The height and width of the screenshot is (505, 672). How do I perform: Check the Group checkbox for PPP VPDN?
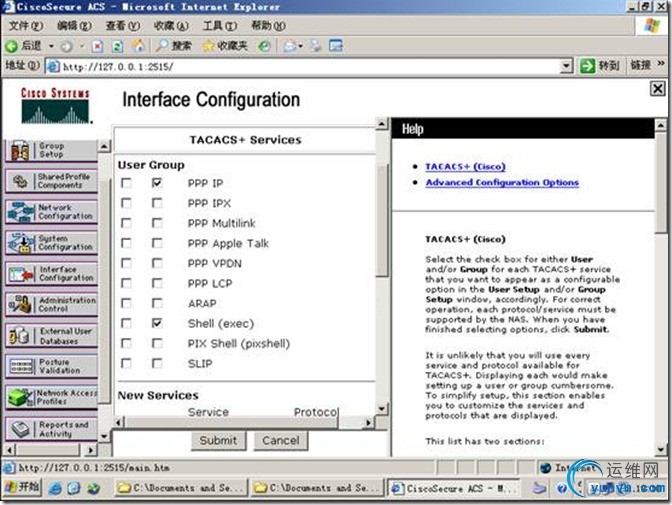coord(157,264)
